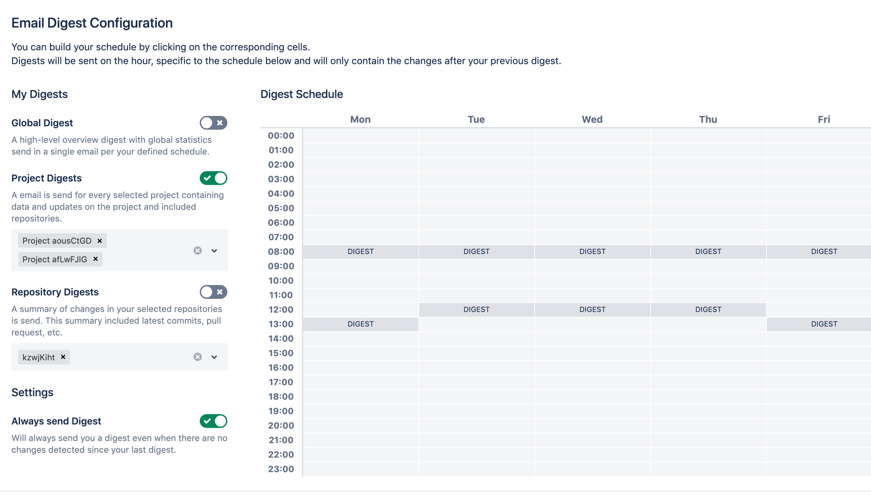
Task: Remove the Project aousCtGD tag
Action: coord(100,241)
